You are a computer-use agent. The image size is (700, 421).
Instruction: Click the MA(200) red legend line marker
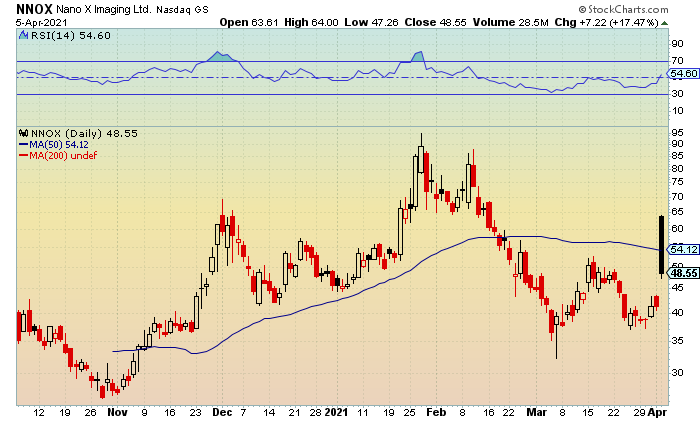23,155
